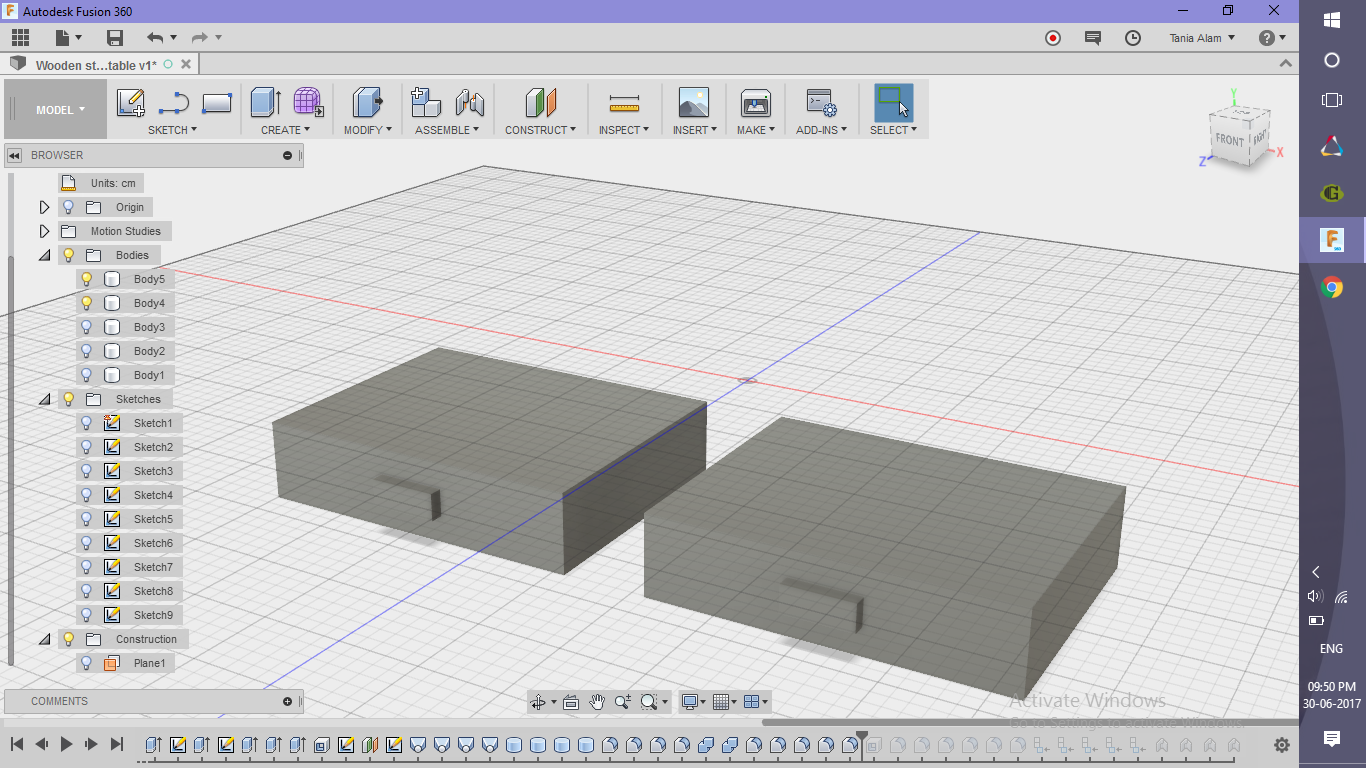Click the Select tool icon

(893, 103)
